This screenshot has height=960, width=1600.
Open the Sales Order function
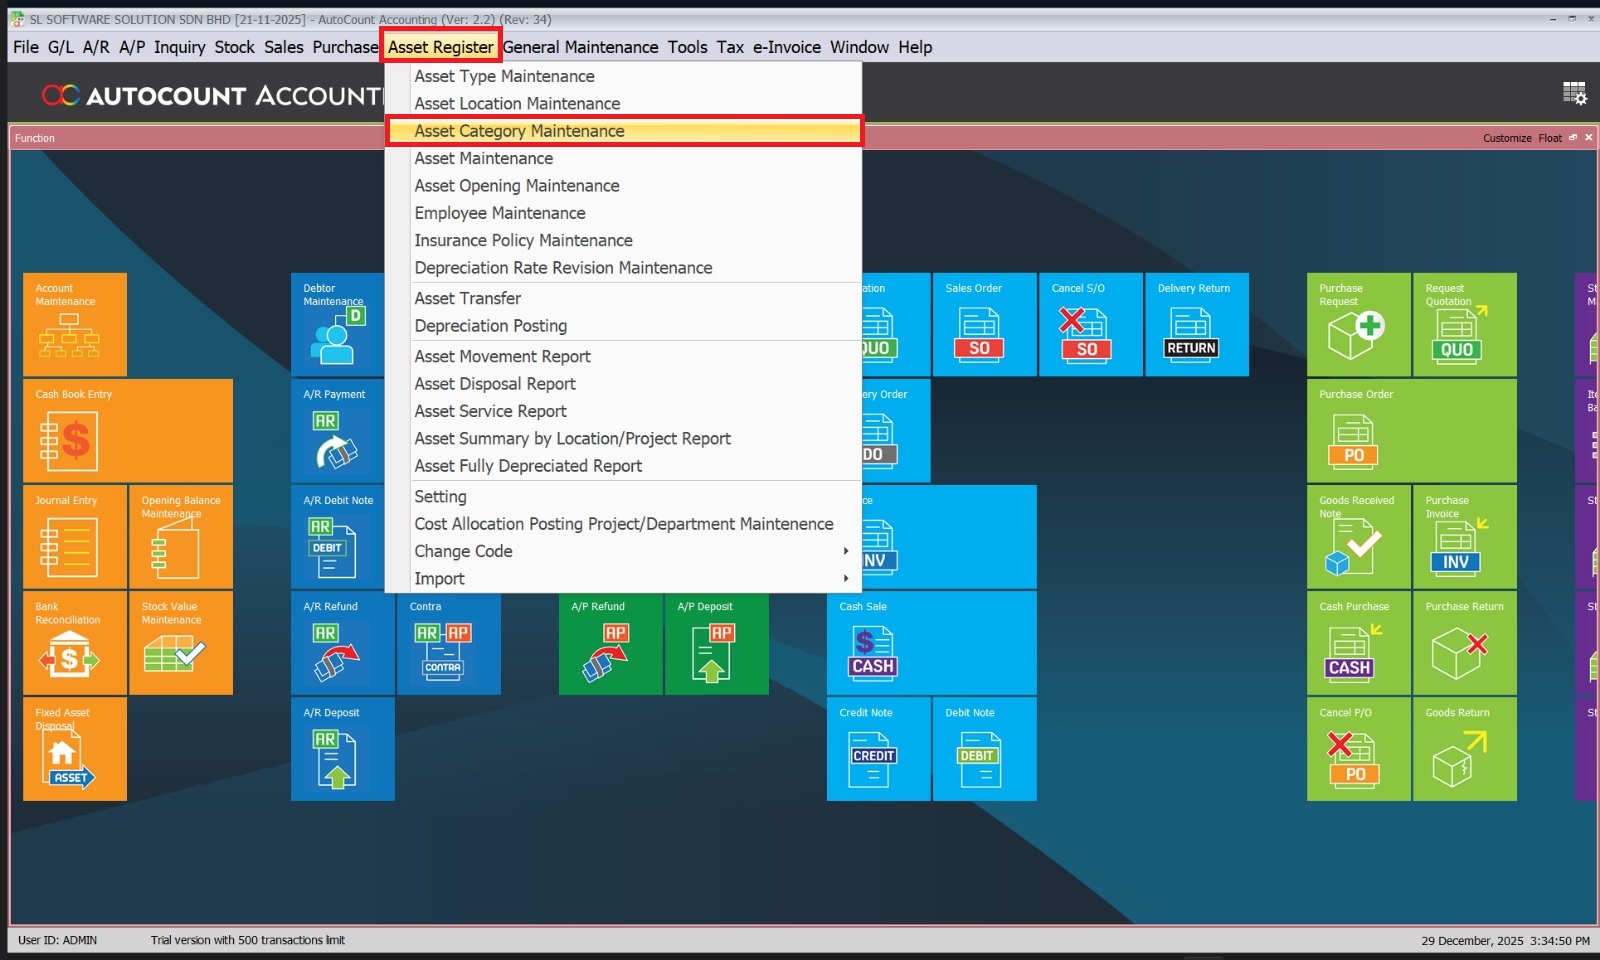[984, 324]
